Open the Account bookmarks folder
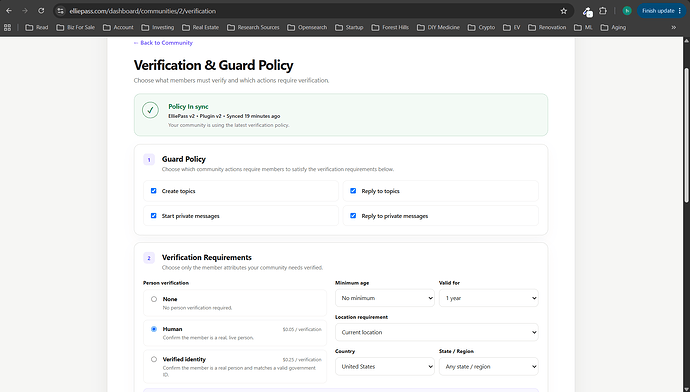Screen dimensions: 690x392 click(x=118, y=27)
